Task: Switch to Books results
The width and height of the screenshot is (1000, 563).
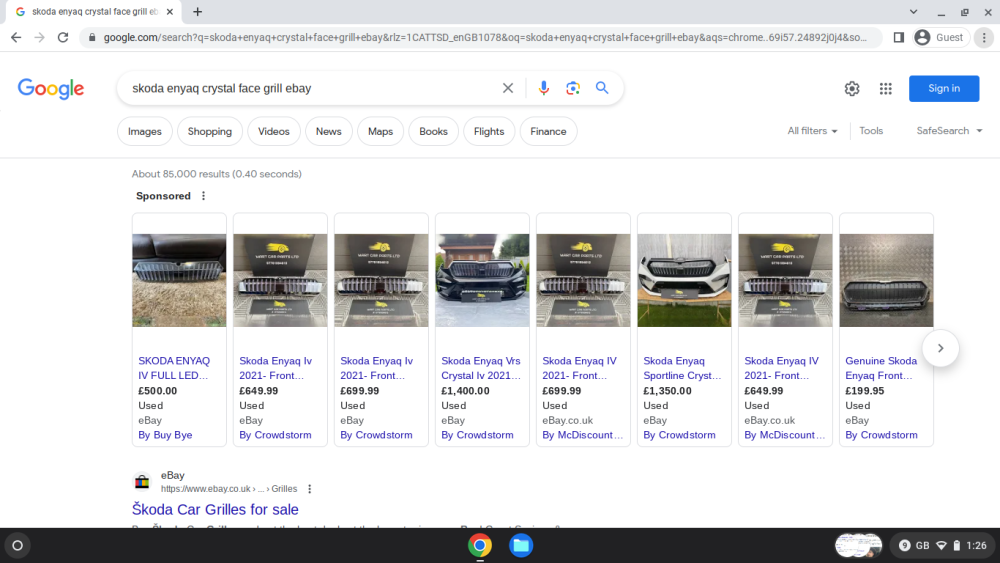Action: [x=433, y=131]
